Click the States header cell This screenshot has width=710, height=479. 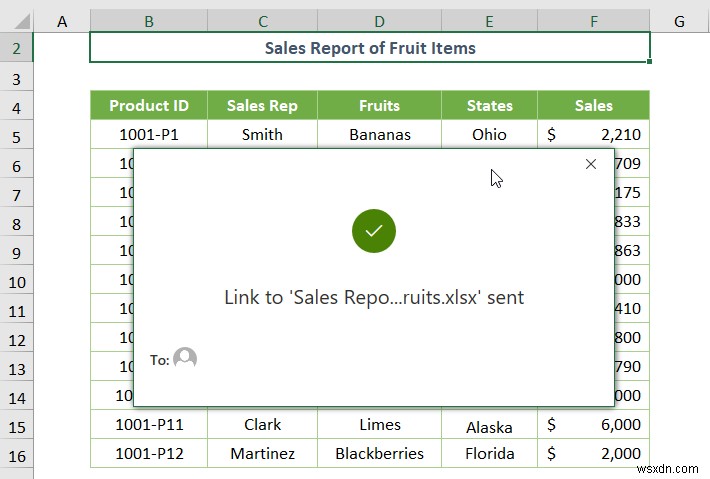(x=490, y=105)
